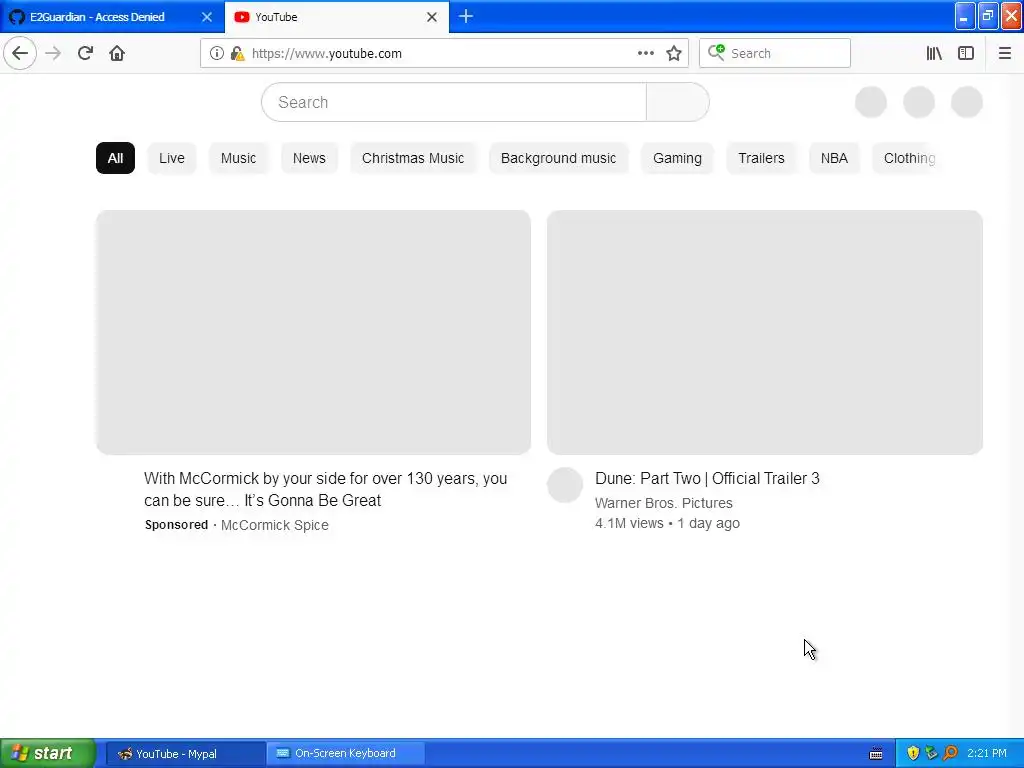Screen dimensions: 1024x768
Task: Open the security shield tray icon
Action: point(913,754)
